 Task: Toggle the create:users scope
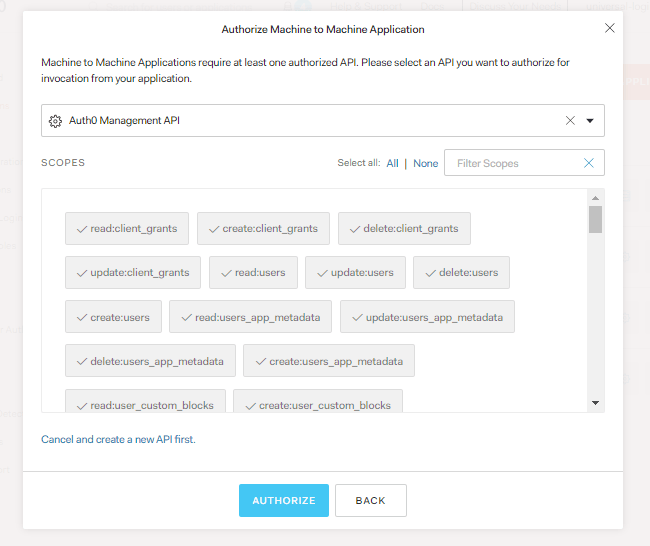coord(113,317)
